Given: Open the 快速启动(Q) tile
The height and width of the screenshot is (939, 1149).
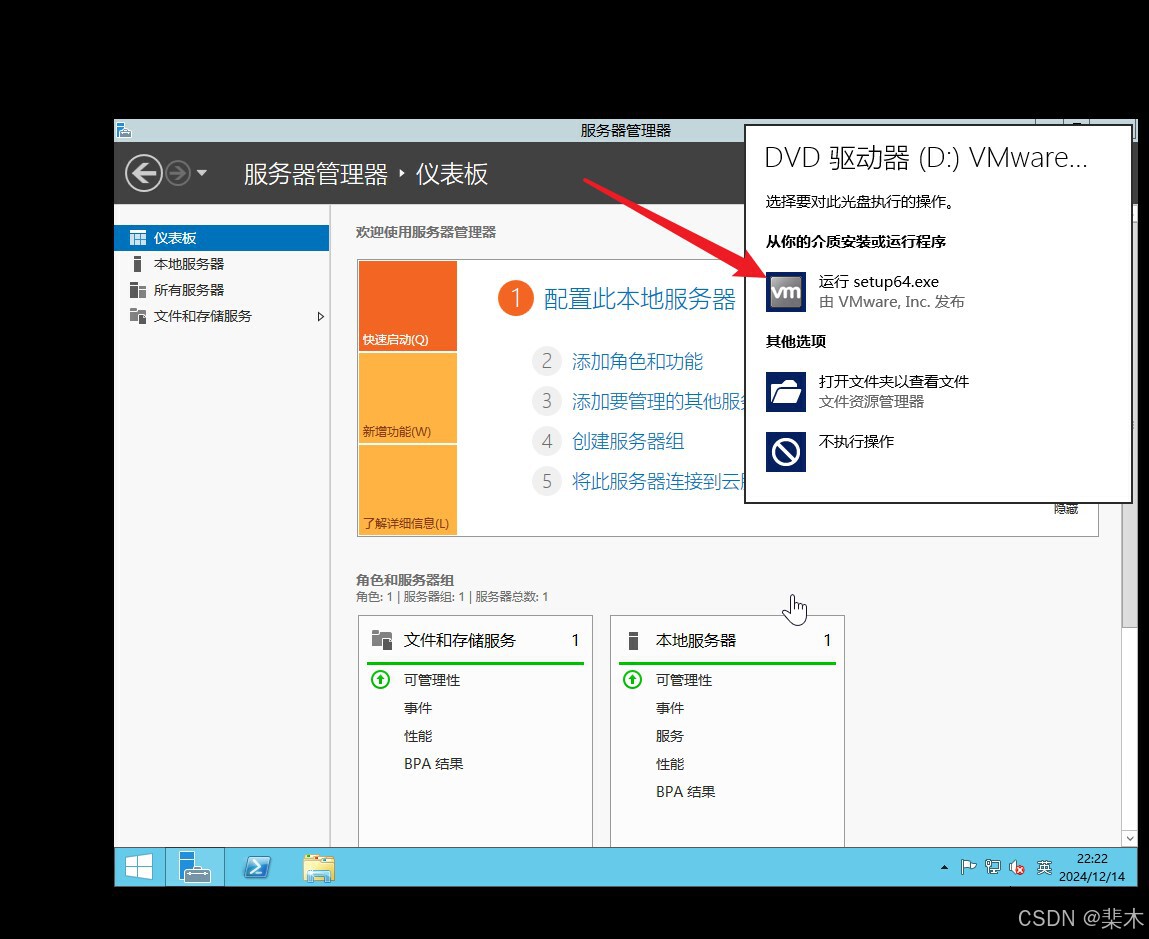Looking at the screenshot, I should coord(407,306).
